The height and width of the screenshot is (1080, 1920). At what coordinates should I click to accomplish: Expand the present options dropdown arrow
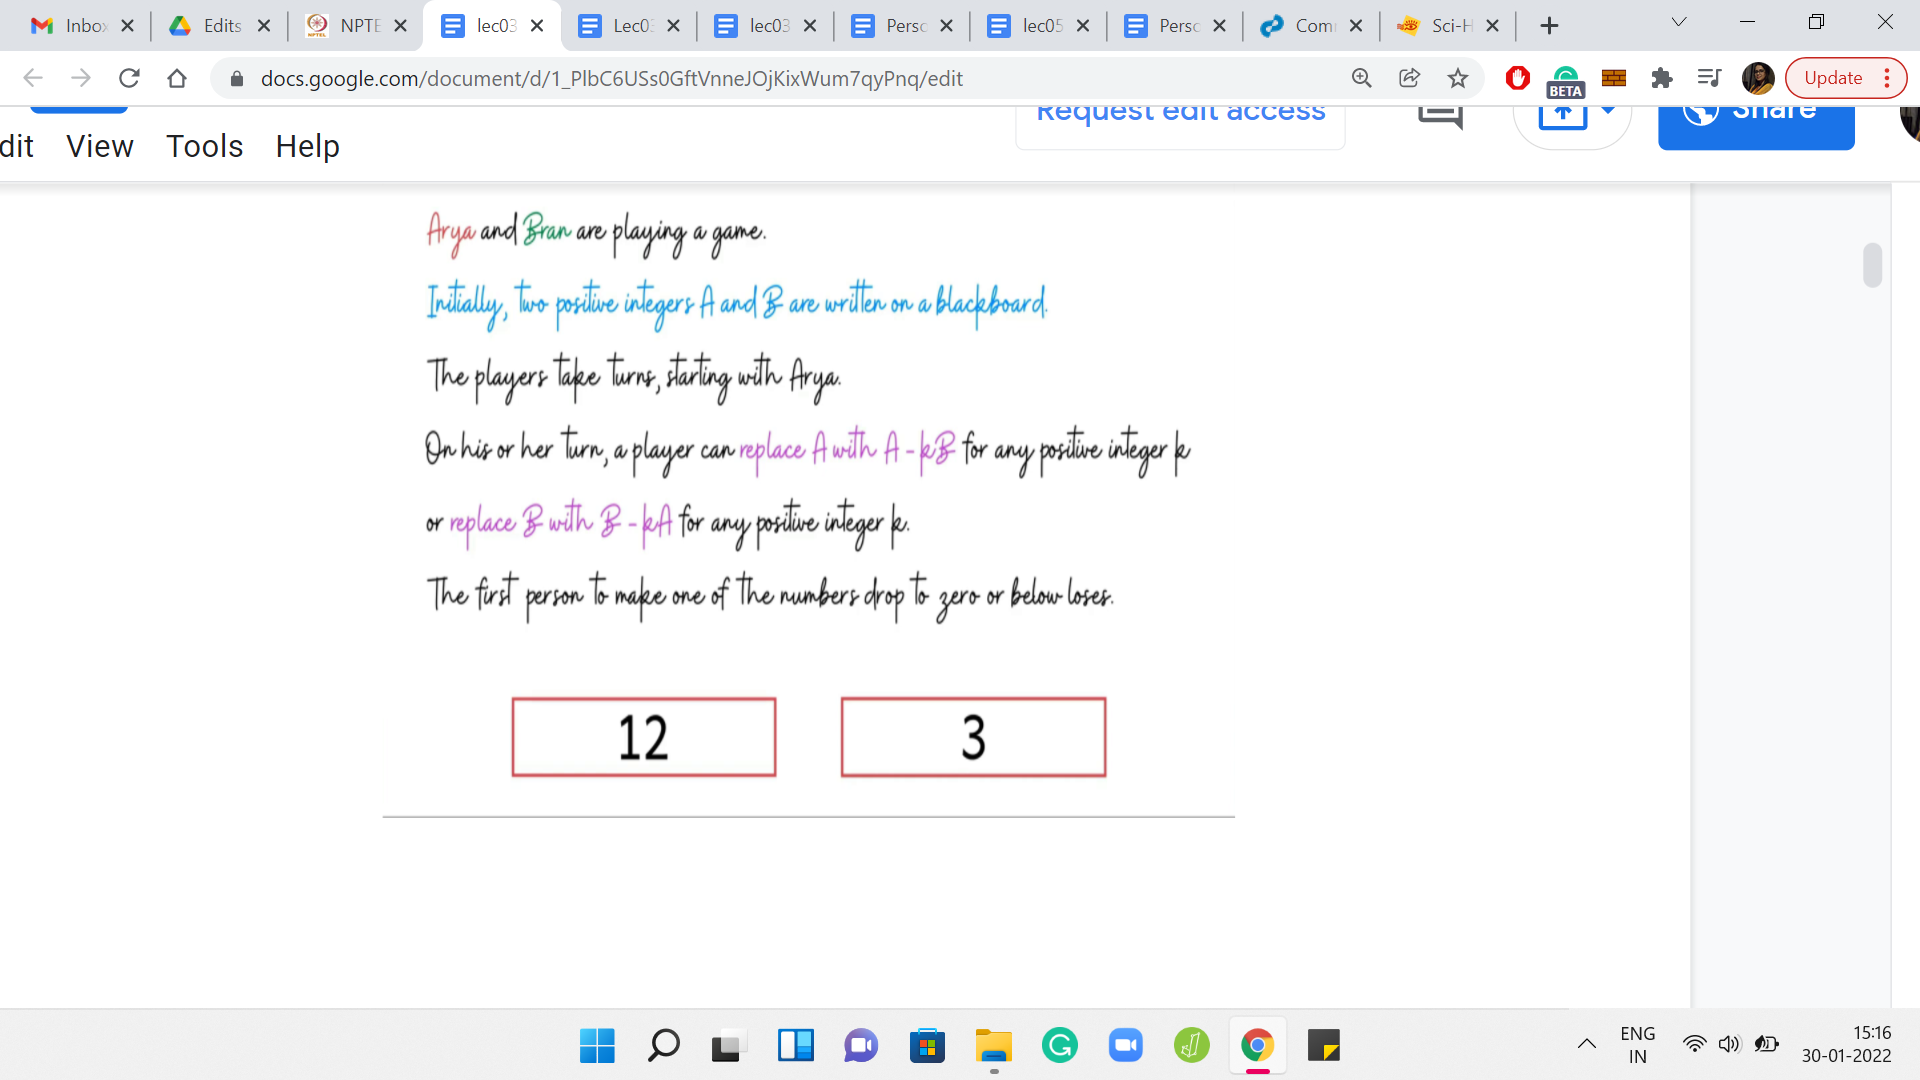pos(1608,110)
